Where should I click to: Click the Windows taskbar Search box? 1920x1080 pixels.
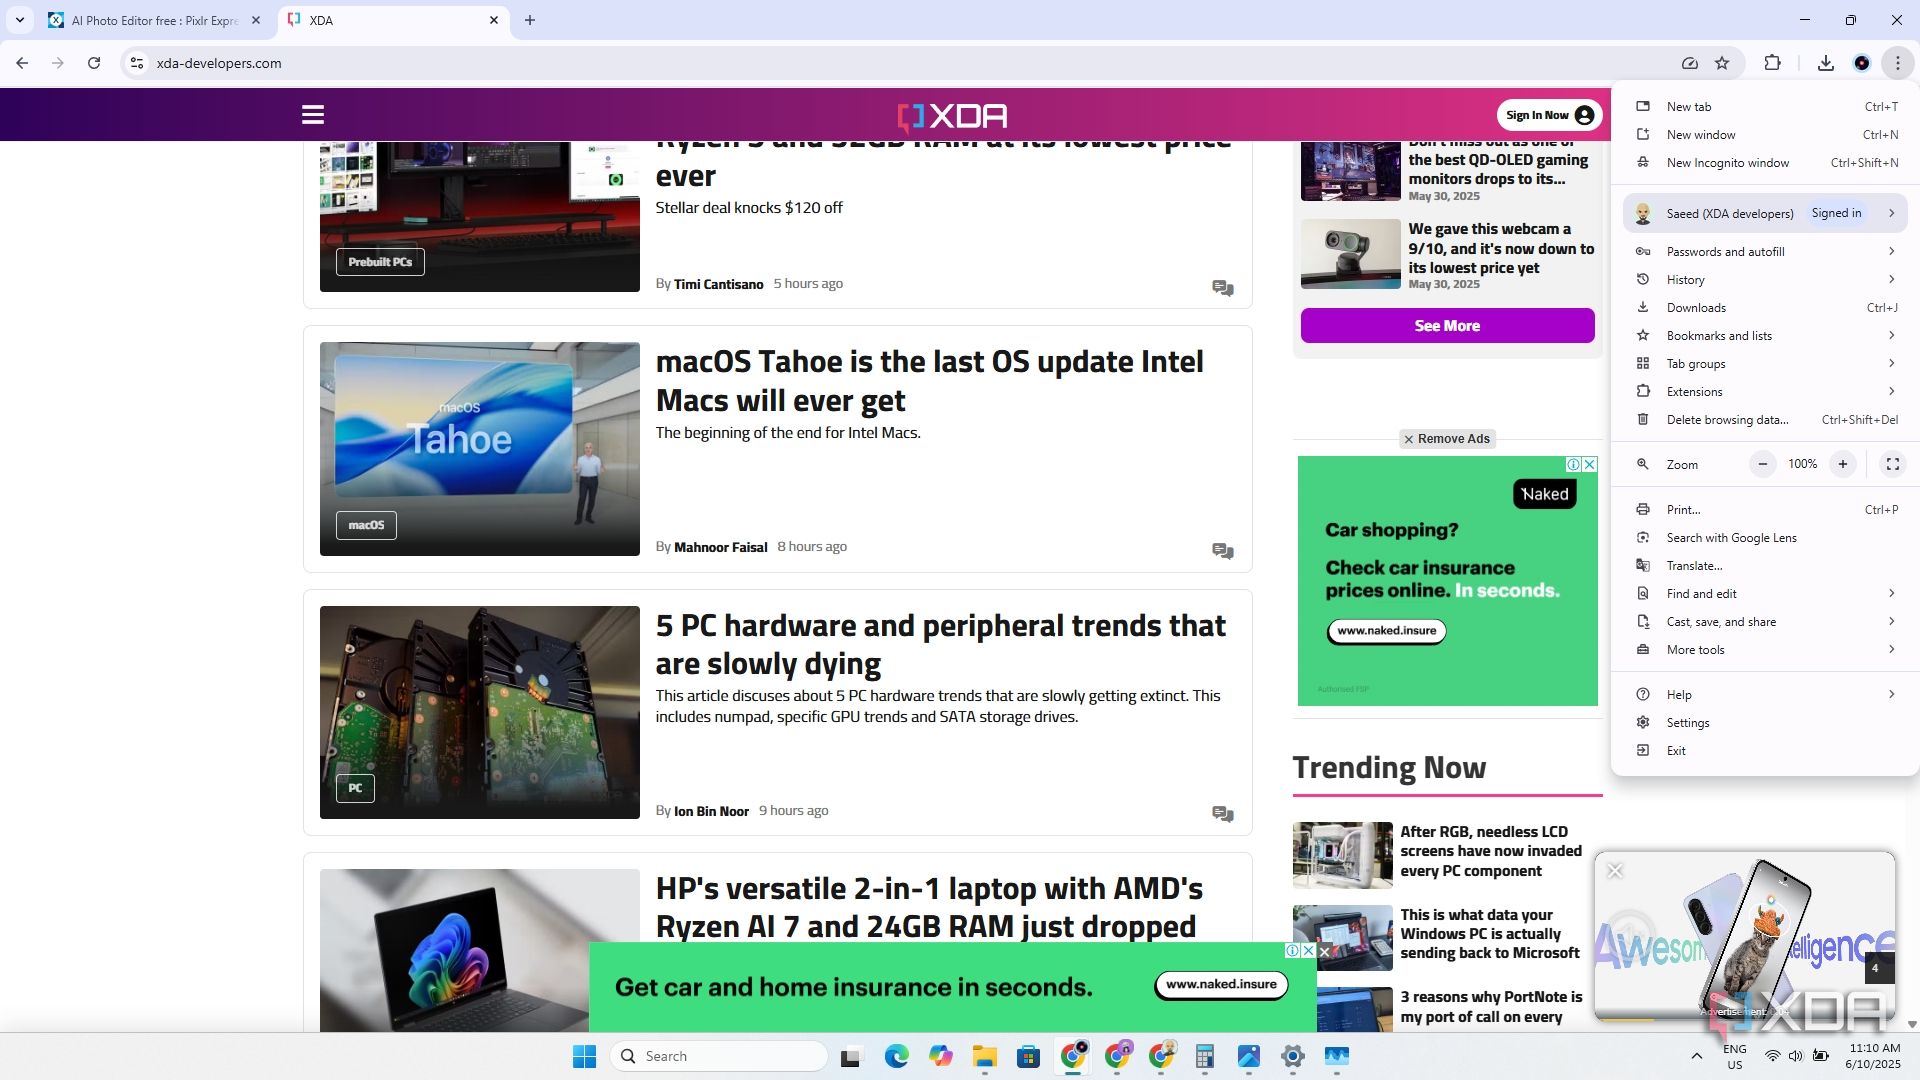tap(719, 1056)
